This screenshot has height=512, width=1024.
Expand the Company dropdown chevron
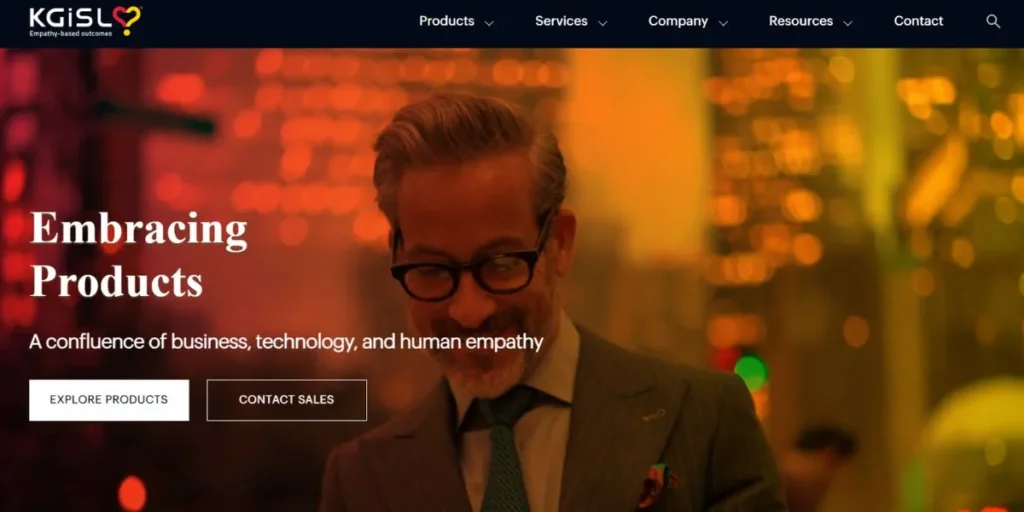tap(723, 23)
